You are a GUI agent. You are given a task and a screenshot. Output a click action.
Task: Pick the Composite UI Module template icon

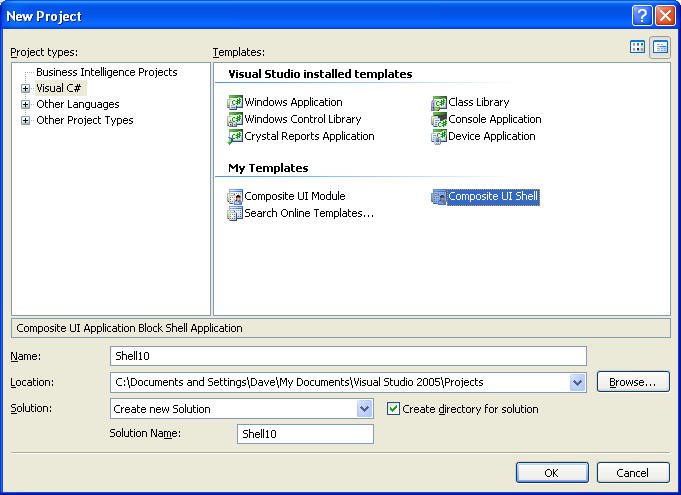236,197
